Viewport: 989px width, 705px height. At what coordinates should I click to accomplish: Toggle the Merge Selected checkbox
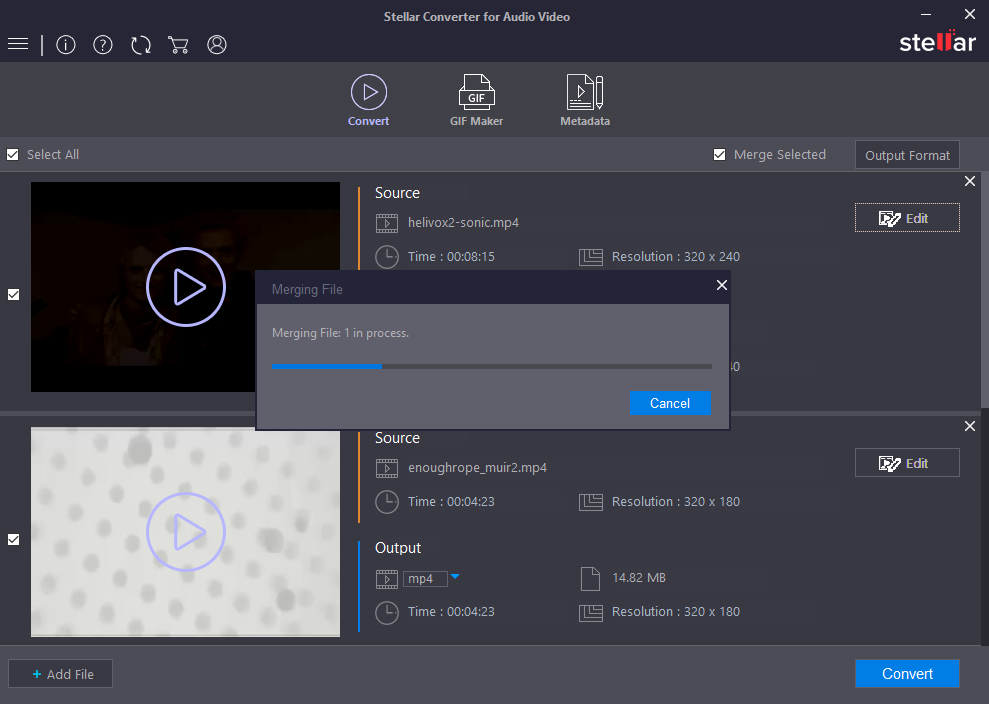point(719,154)
